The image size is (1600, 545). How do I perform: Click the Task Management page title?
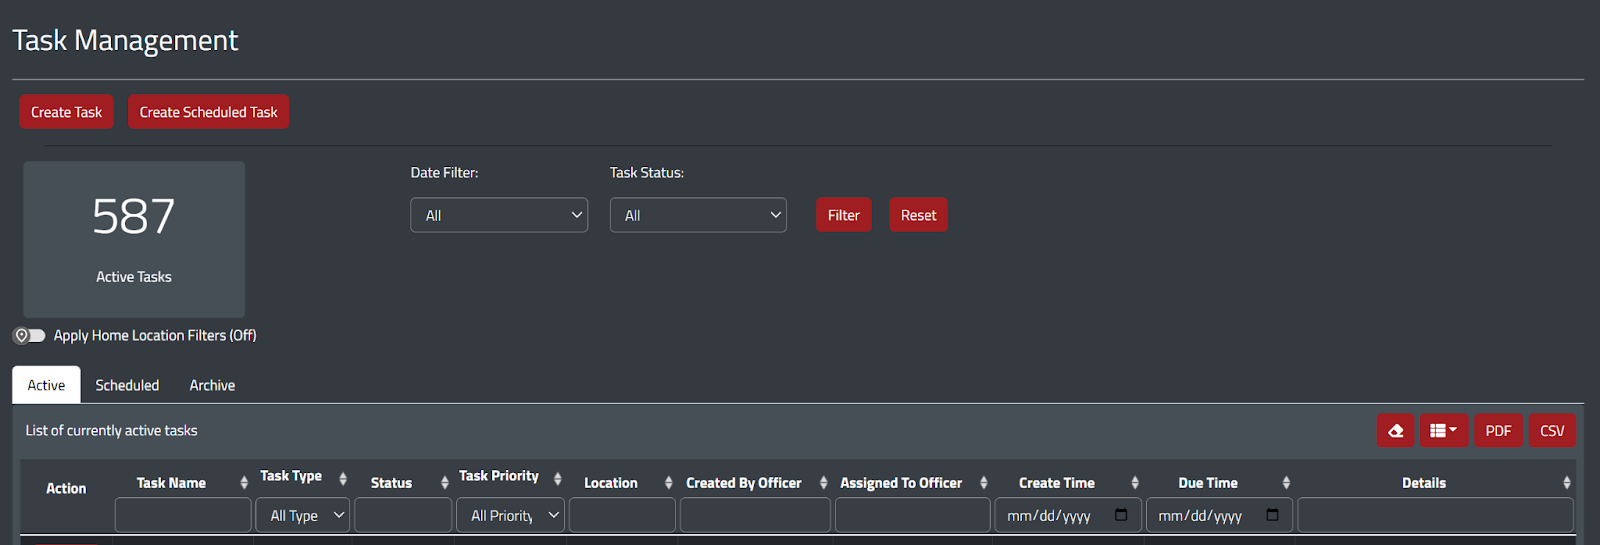[125, 40]
